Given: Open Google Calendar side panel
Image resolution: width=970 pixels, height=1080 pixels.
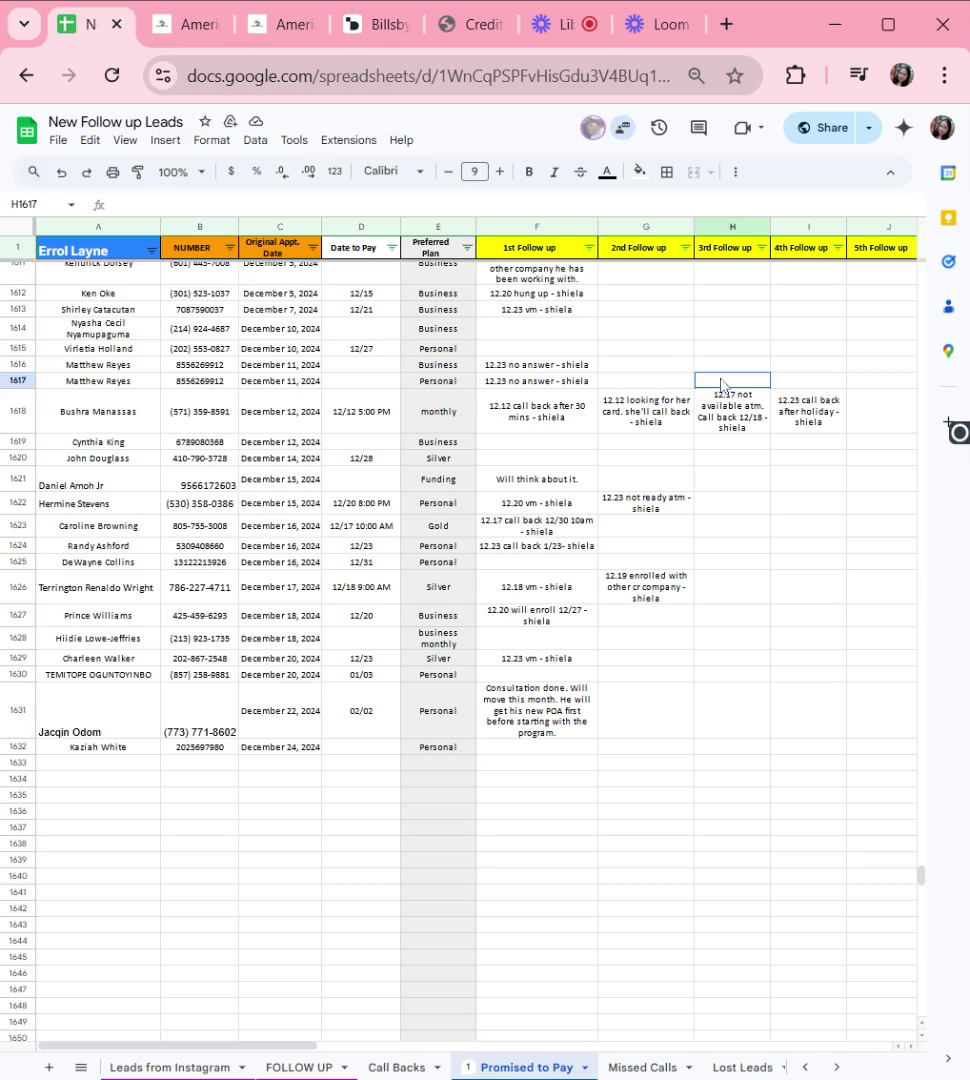Looking at the screenshot, I should [x=949, y=173].
